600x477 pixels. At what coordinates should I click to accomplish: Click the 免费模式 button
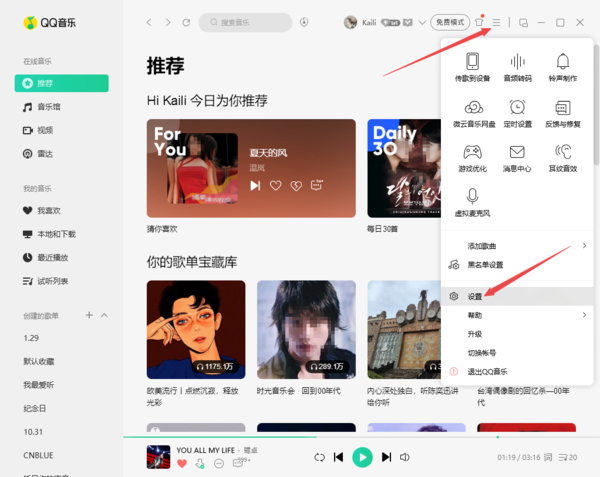(x=450, y=22)
